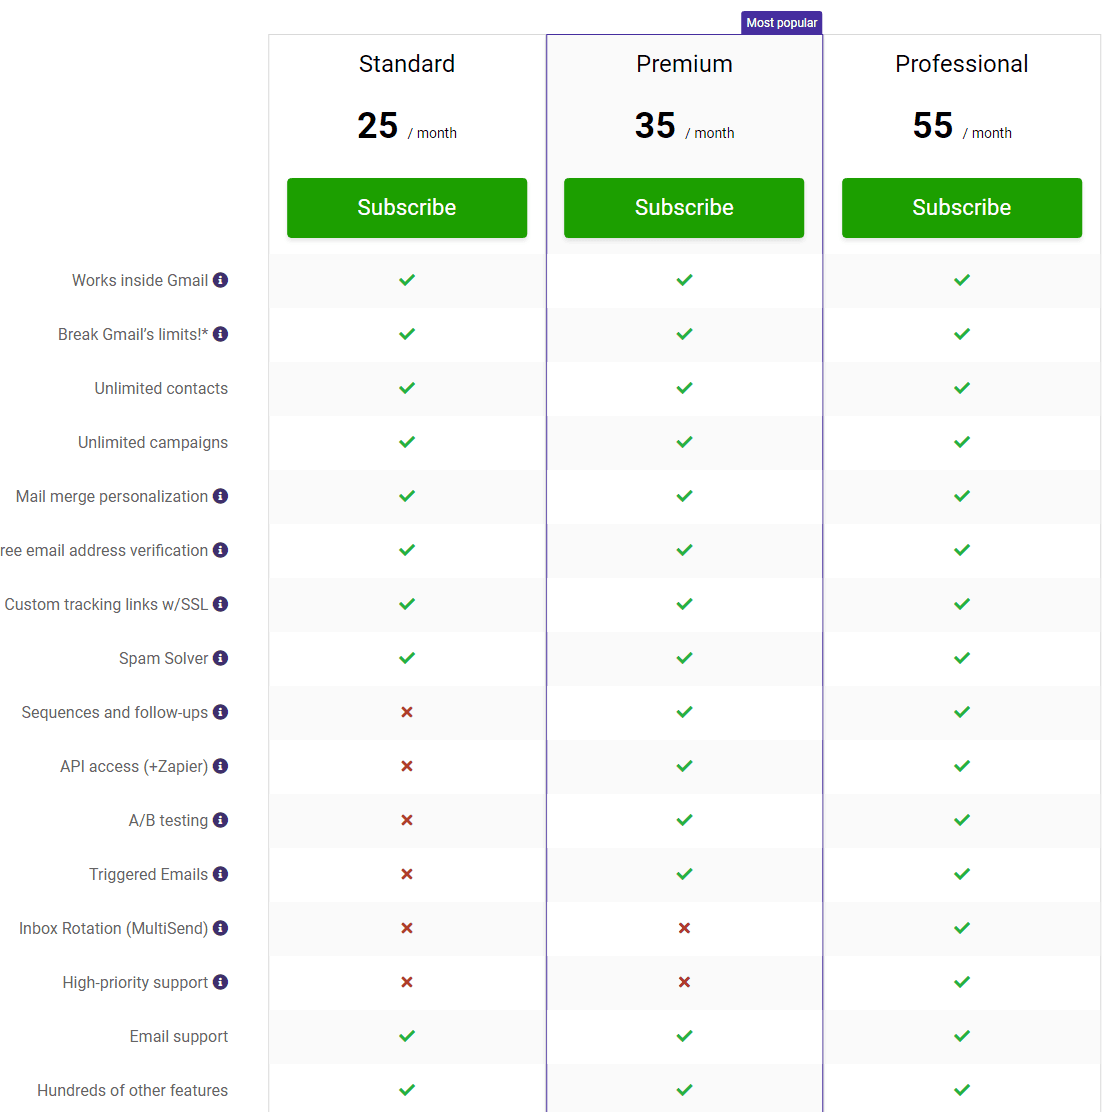Click the red X under Premium Inbox Rotation

pyautogui.click(x=684, y=928)
